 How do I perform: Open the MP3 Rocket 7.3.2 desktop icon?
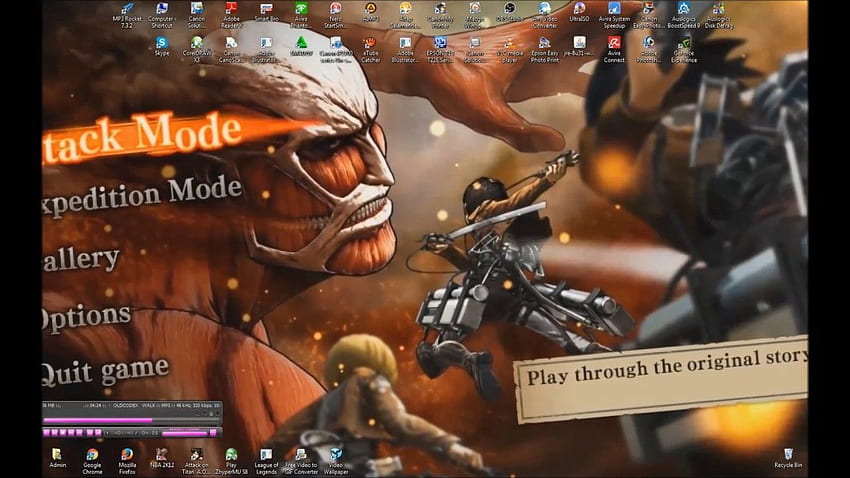pos(127,15)
